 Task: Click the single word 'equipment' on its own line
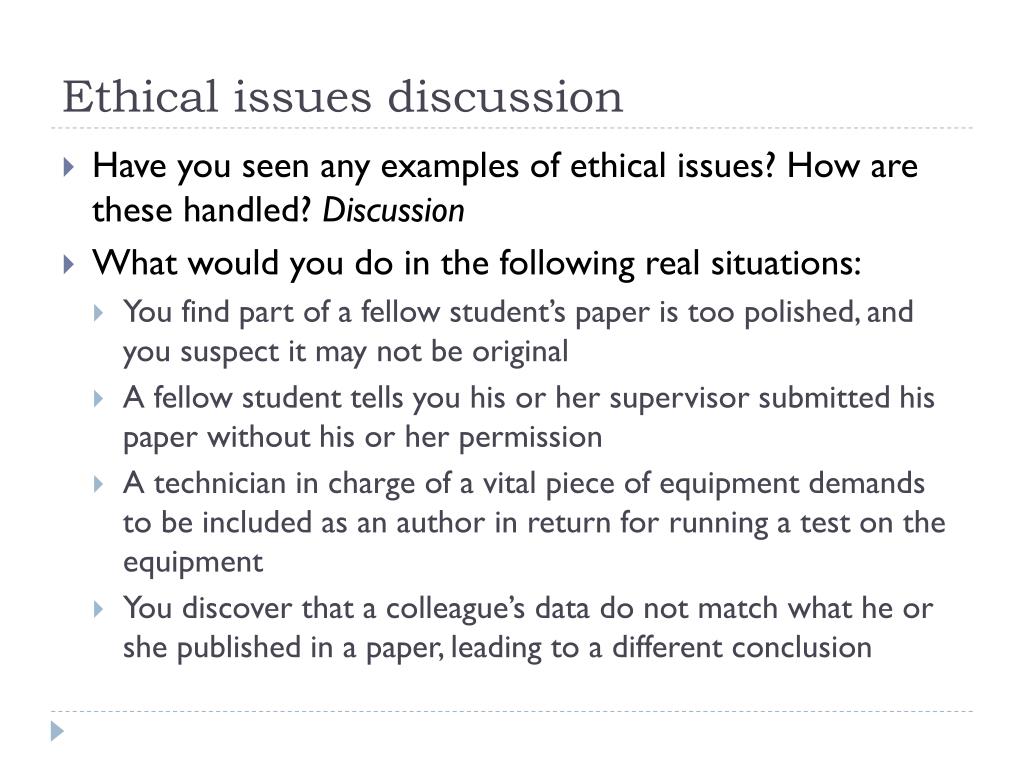point(193,563)
